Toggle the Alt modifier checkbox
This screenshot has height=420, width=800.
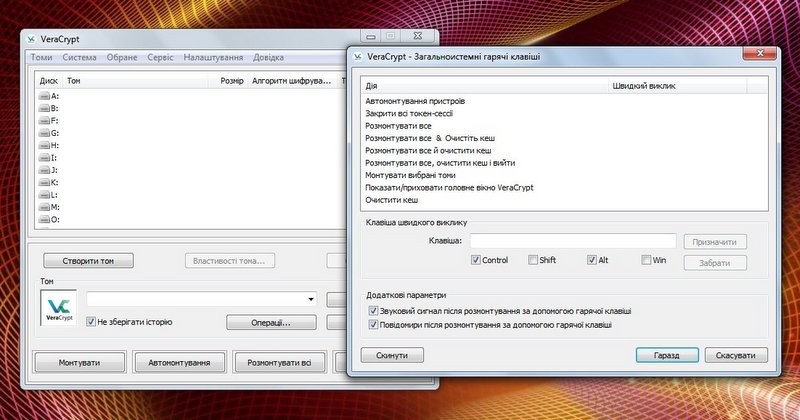[x=591, y=260]
